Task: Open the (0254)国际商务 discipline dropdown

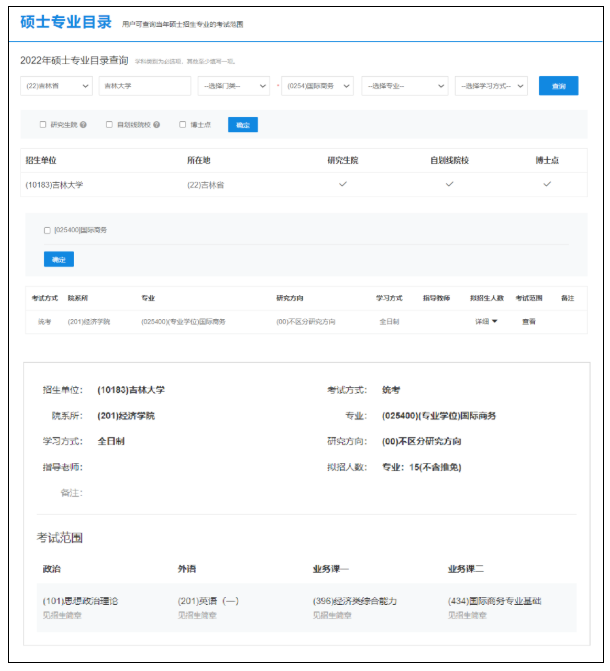Action: pyautogui.click(x=317, y=86)
